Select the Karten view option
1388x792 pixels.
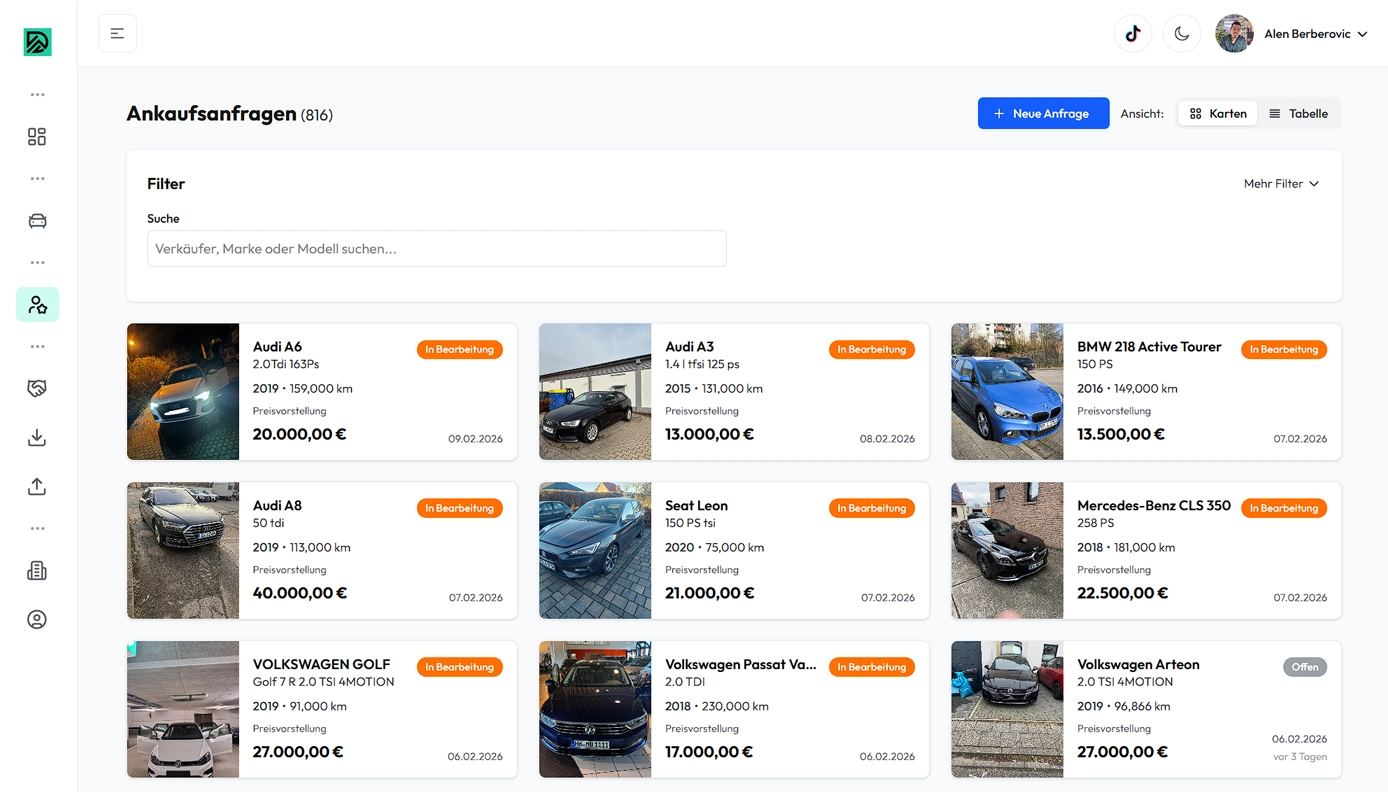pyautogui.click(x=1218, y=114)
